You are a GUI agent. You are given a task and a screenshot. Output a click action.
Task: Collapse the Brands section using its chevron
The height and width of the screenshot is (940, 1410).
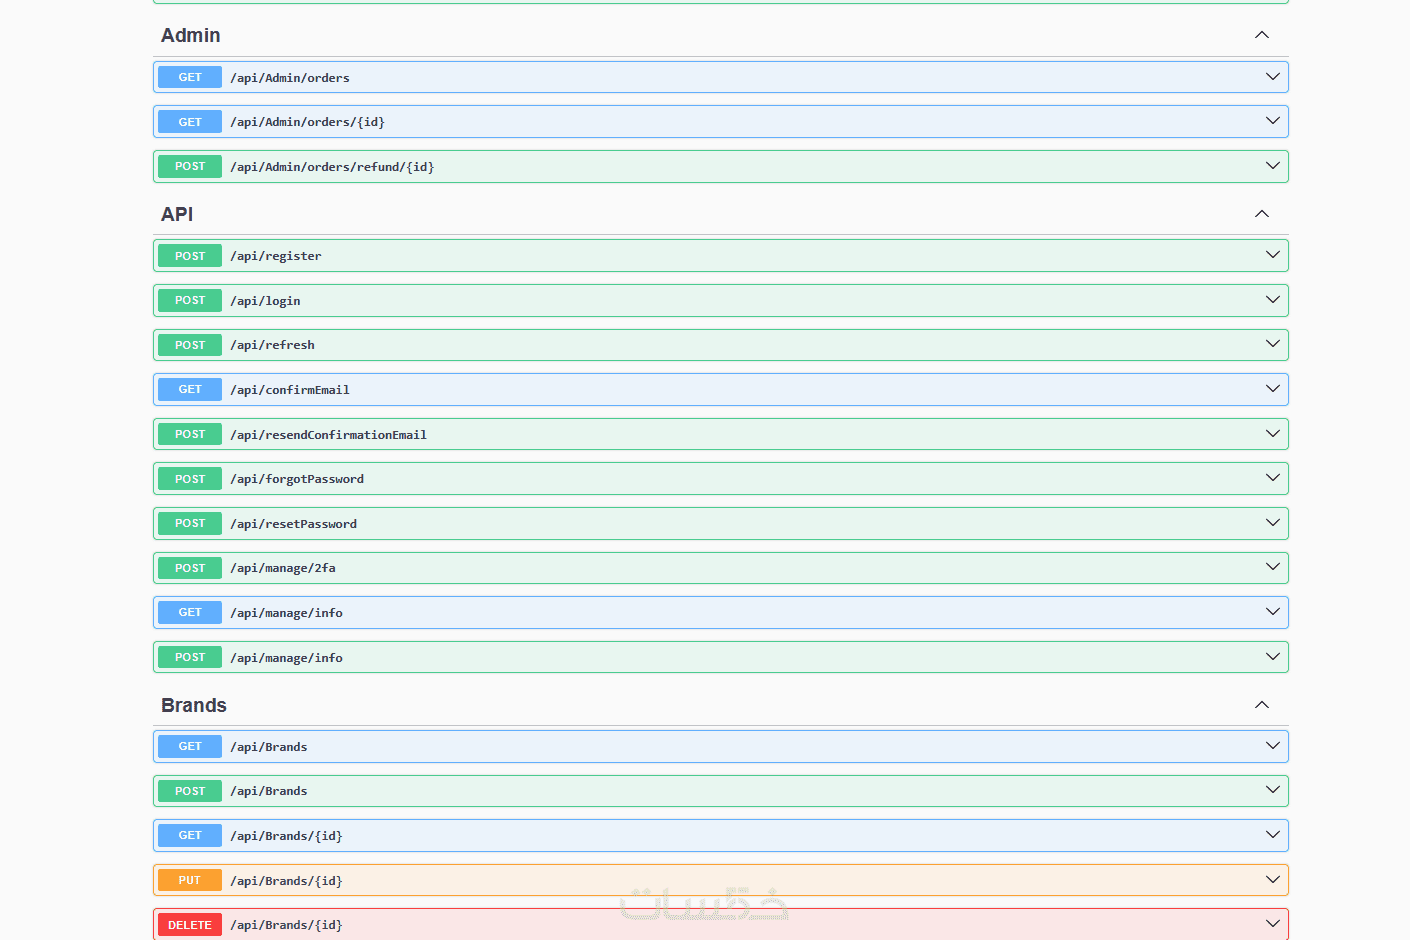point(1262,705)
